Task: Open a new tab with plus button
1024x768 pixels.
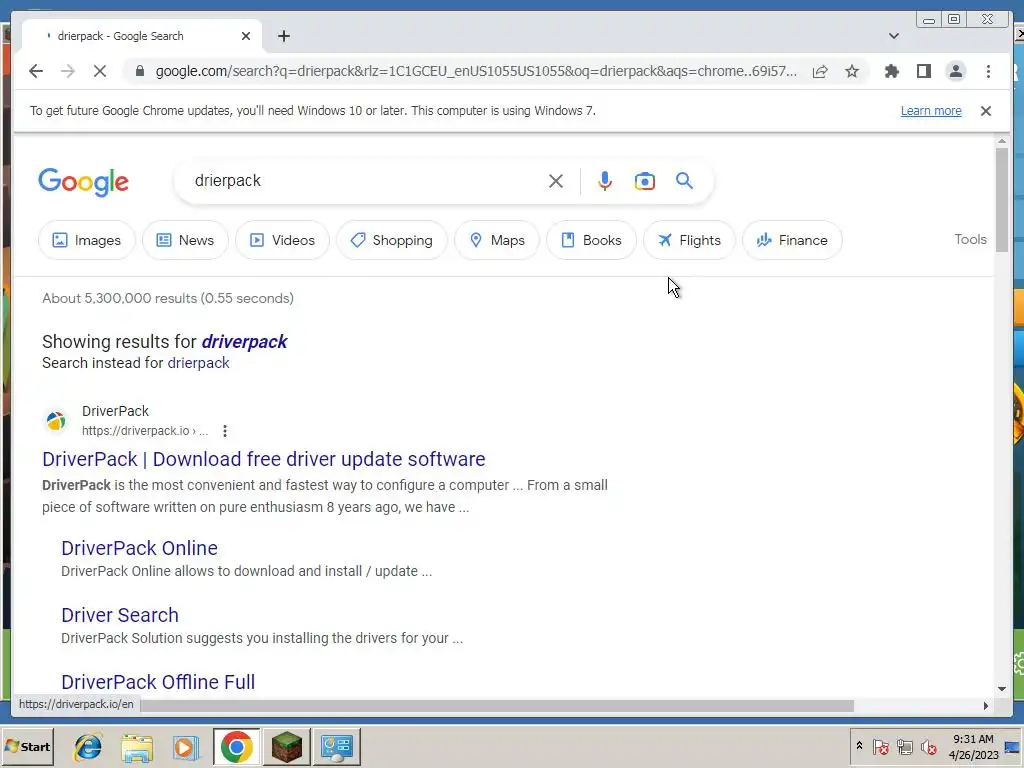Action: pyautogui.click(x=283, y=36)
